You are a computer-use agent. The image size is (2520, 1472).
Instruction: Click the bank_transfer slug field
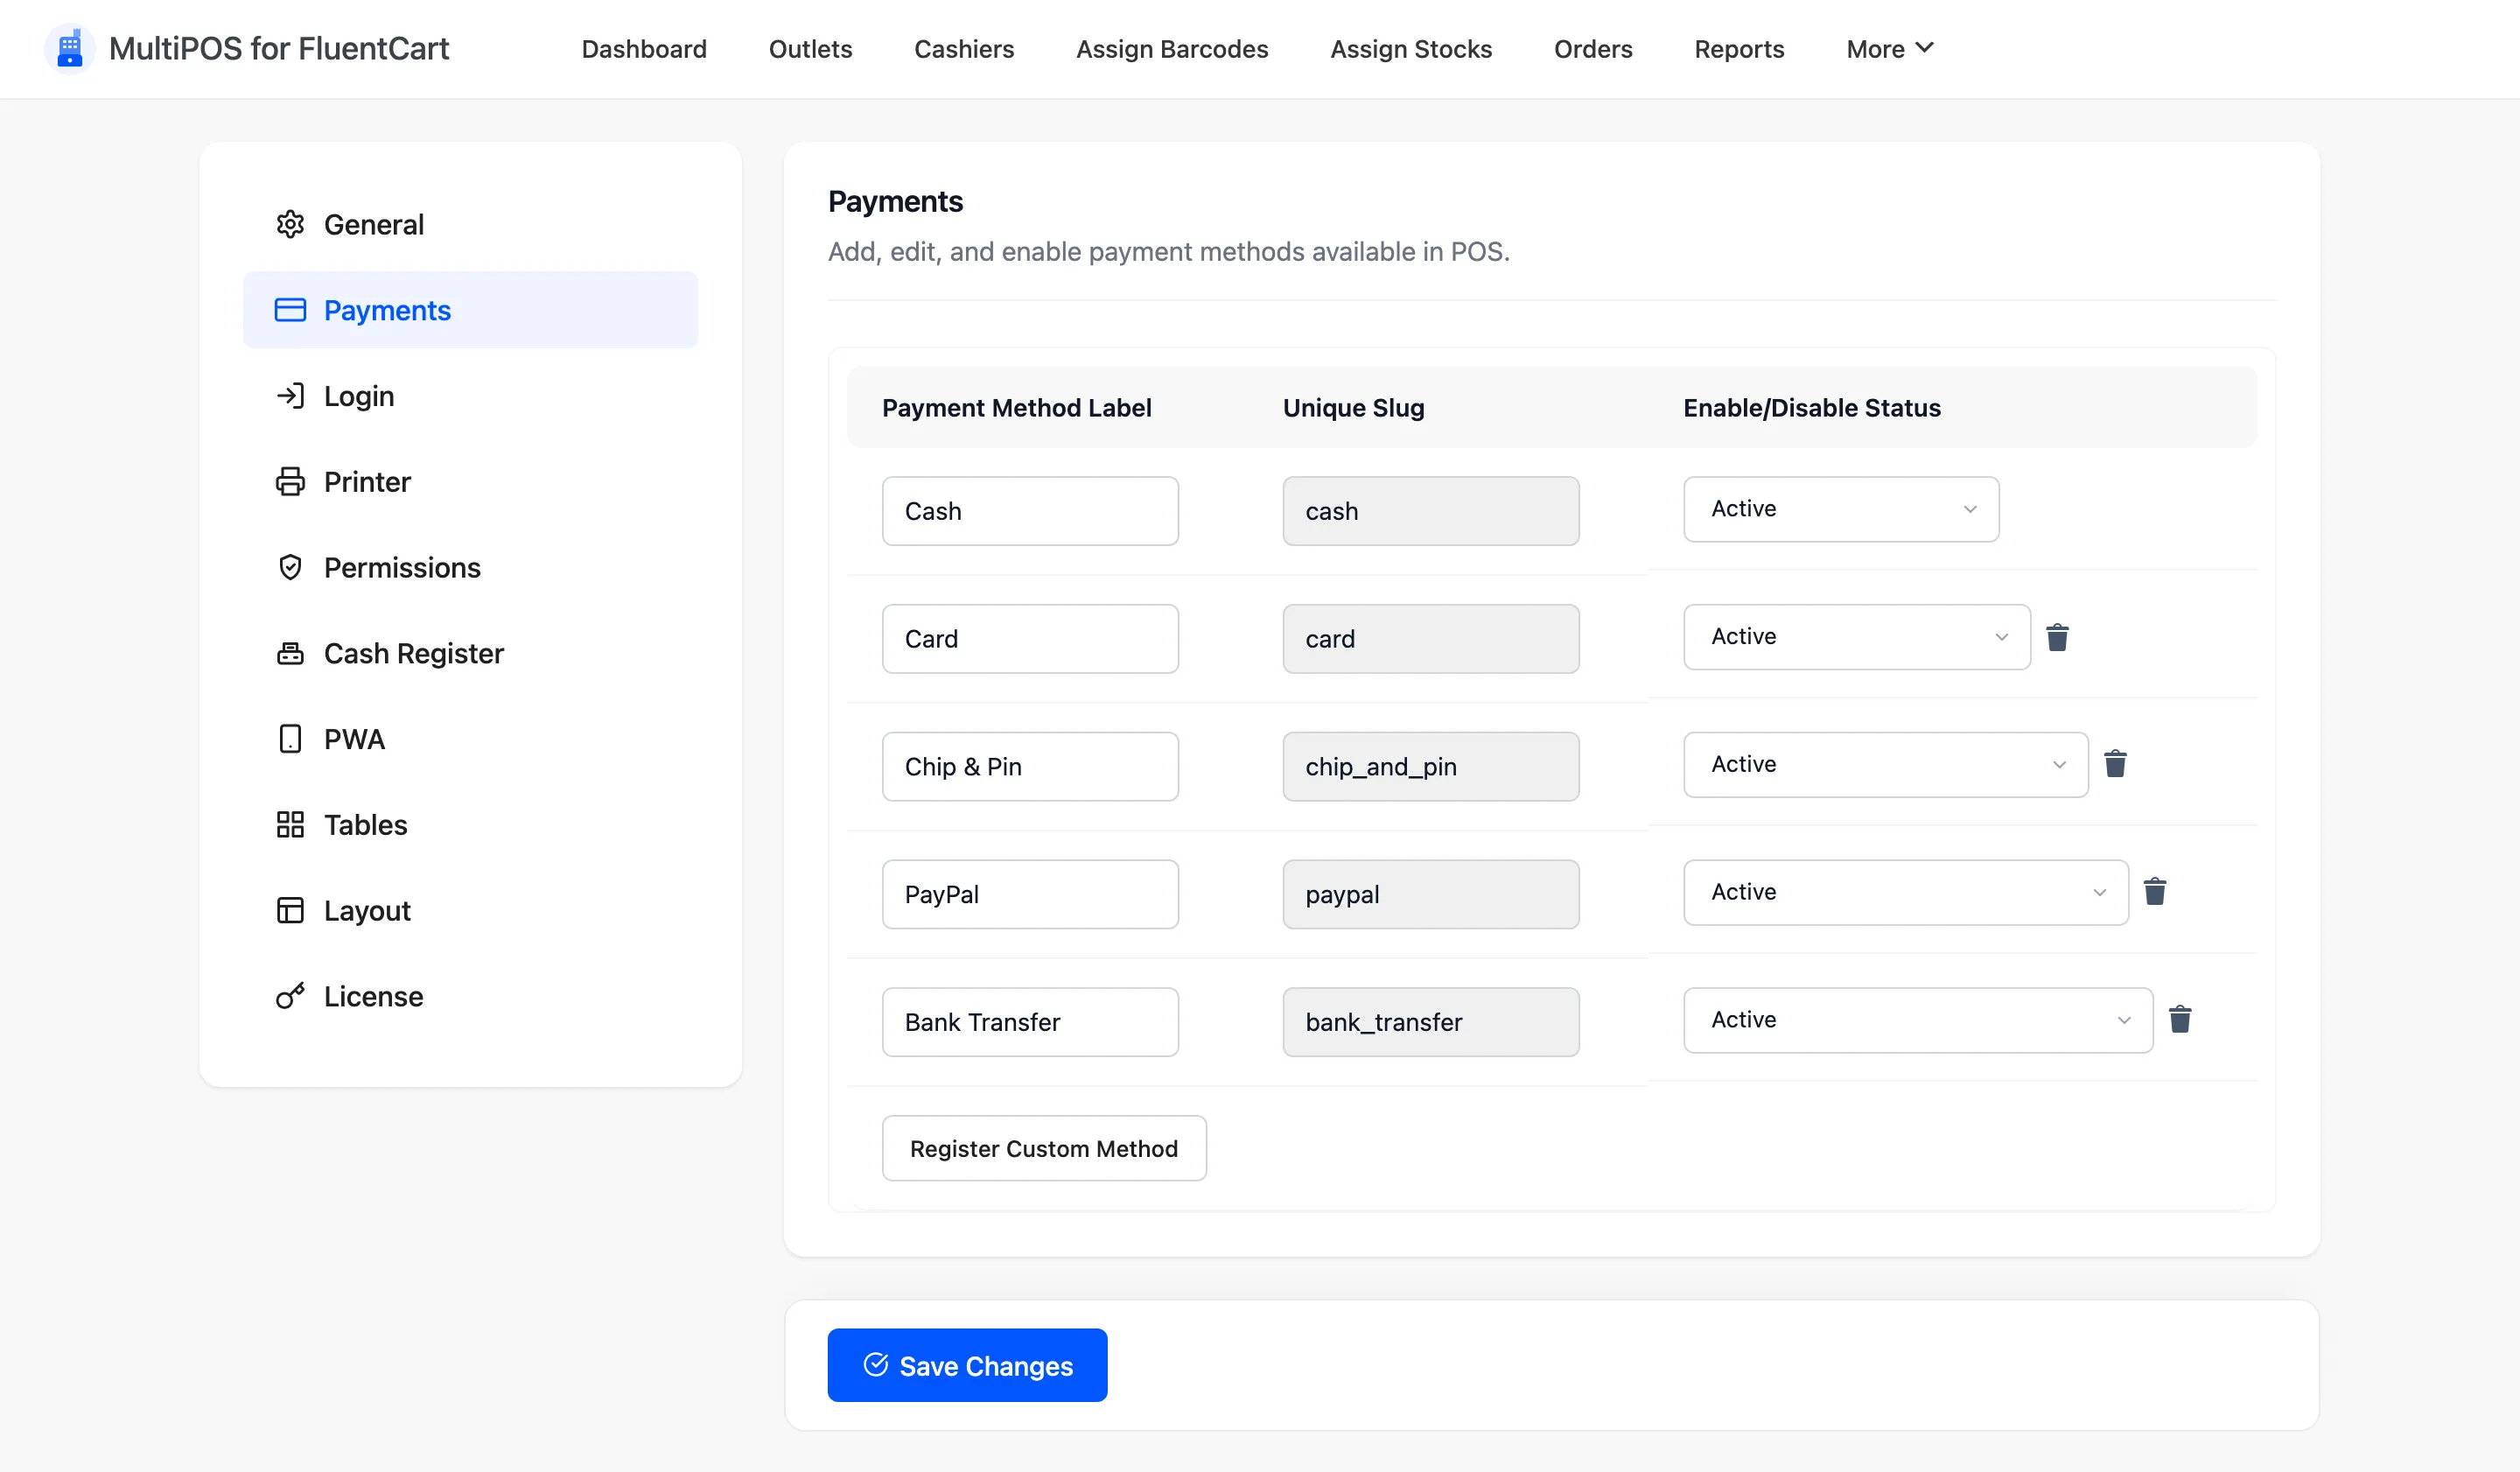coord(1431,1023)
